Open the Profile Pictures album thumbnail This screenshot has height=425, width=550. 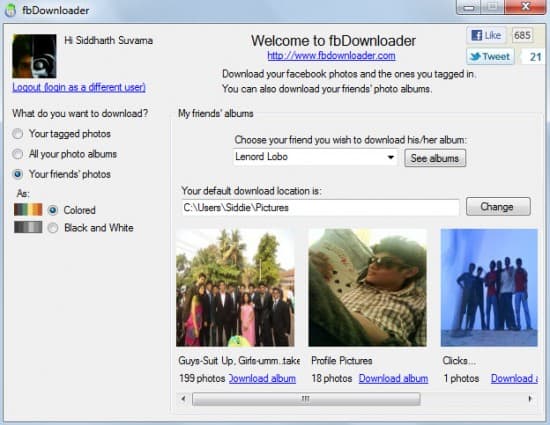point(367,288)
